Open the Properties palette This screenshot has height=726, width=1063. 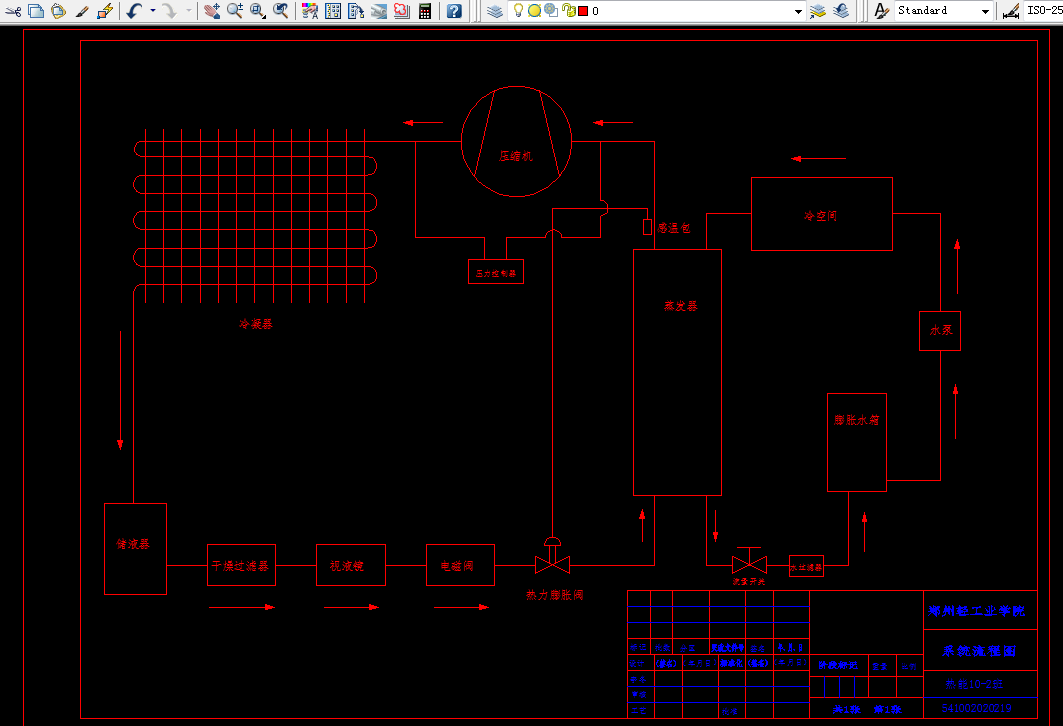(310, 11)
